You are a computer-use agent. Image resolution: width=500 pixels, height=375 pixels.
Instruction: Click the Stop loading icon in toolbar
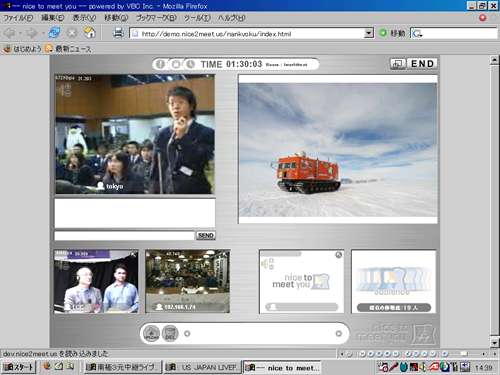coord(72,33)
